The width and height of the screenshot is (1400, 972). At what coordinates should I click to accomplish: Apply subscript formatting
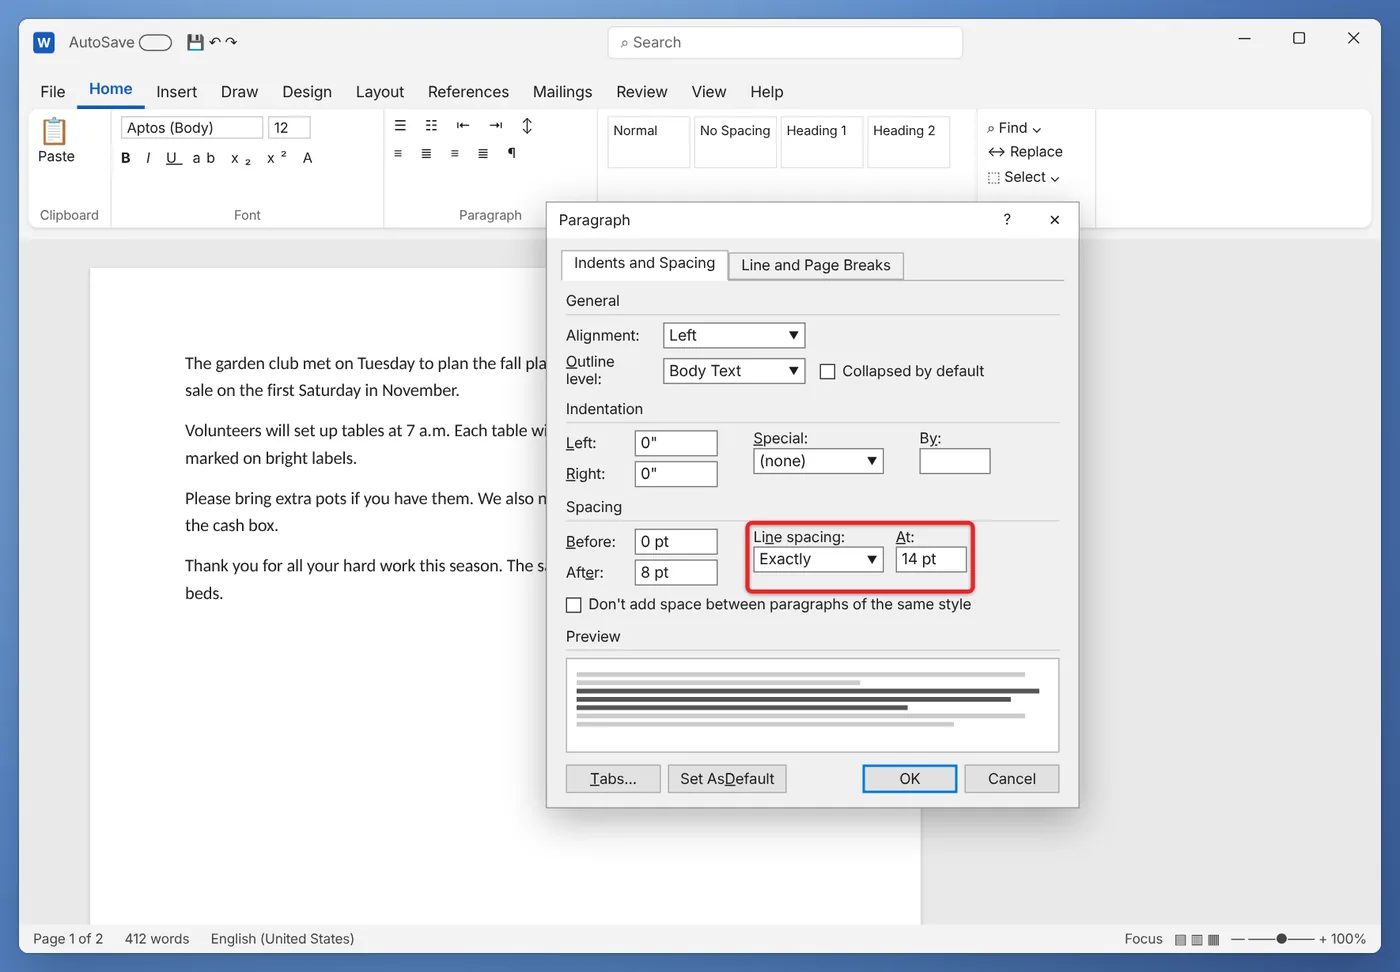pos(241,158)
